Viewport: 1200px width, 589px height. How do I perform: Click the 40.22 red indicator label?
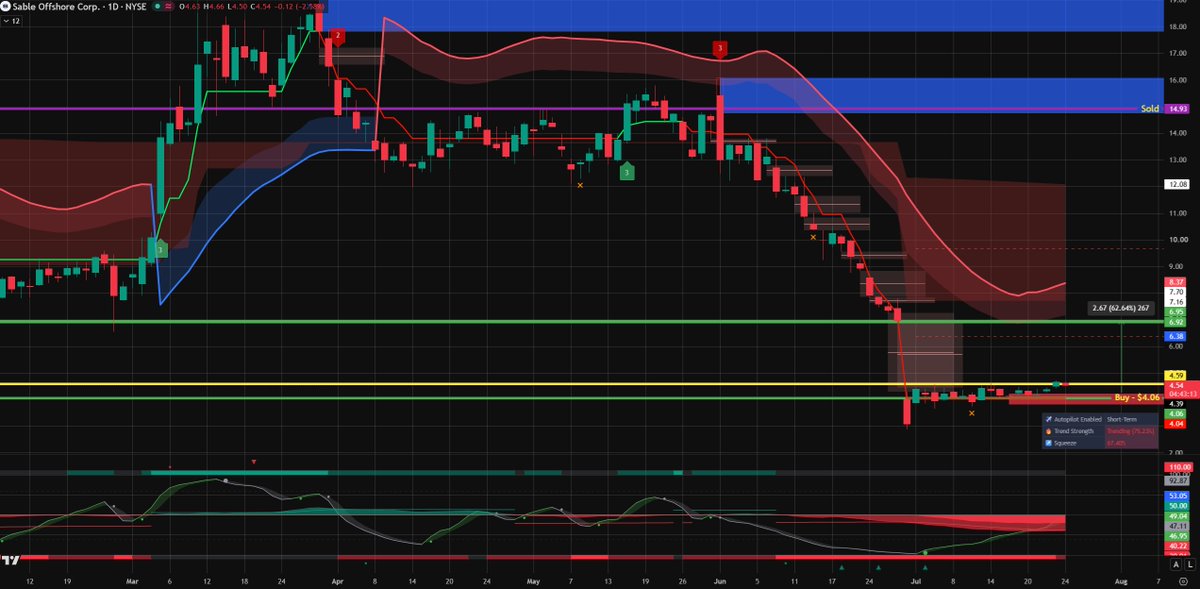pyautogui.click(x=1176, y=547)
